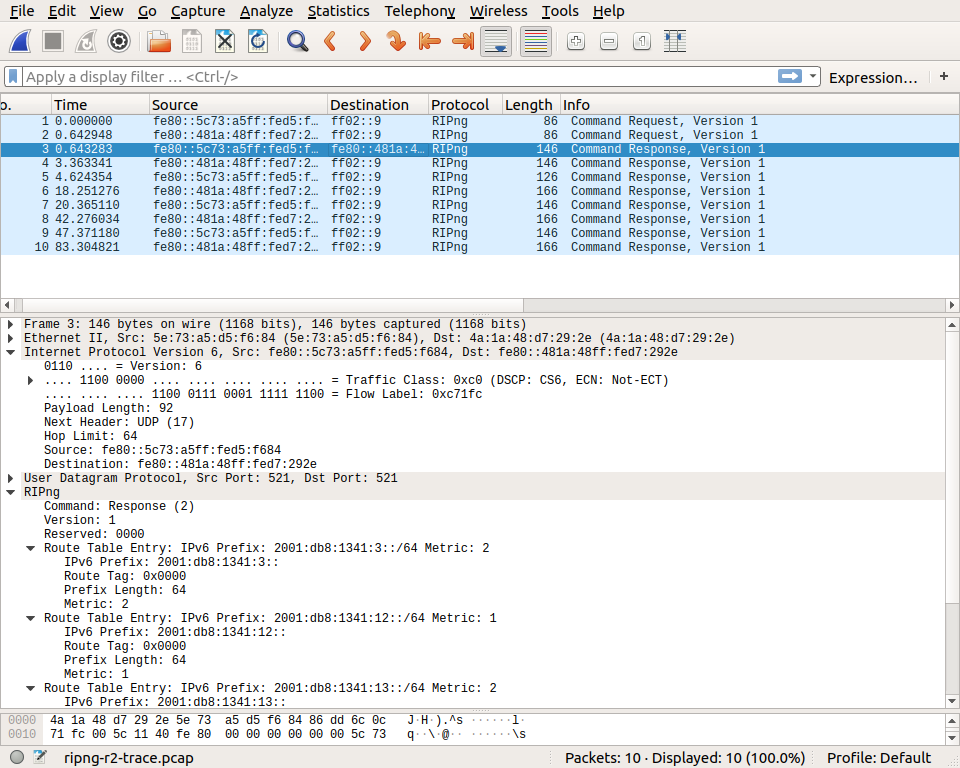Sort by Protocol column header
The height and width of the screenshot is (768, 960).
pyautogui.click(x=465, y=105)
